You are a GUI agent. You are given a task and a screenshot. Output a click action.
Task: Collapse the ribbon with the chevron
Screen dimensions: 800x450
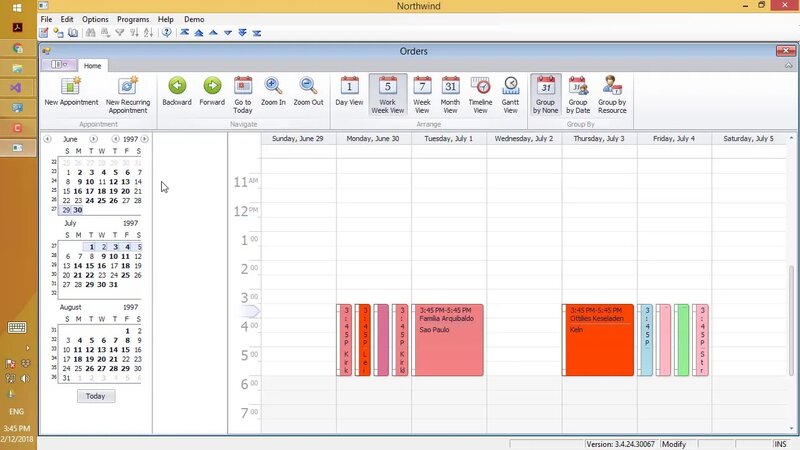pyautogui.click(x=788, y=66)
